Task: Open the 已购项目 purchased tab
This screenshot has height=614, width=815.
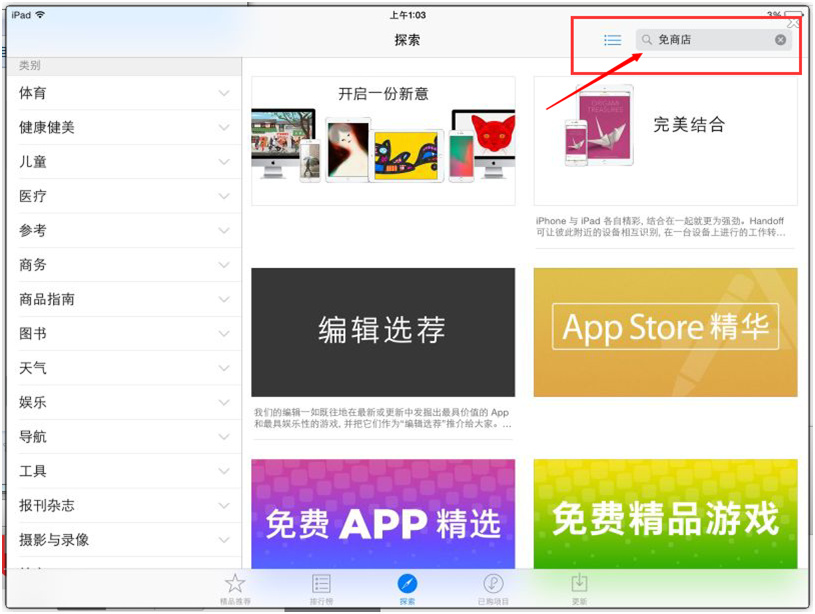Action: pyautogui.click(x=493, y=589)
